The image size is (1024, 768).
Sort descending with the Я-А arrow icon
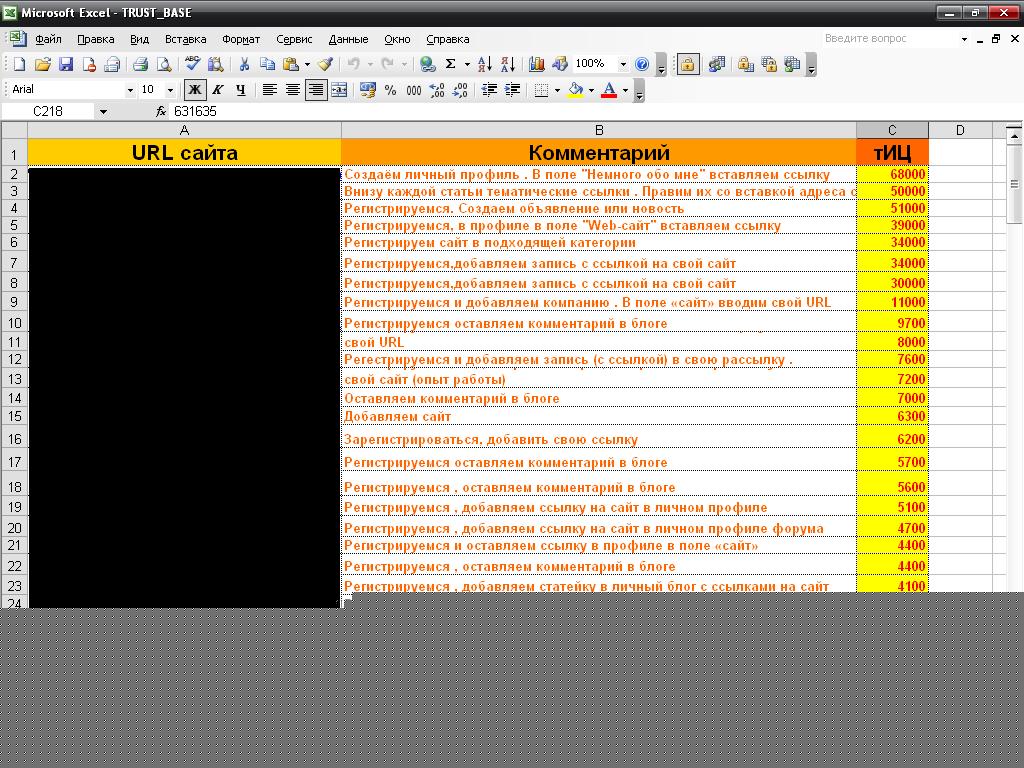click(x=507, y=64)
